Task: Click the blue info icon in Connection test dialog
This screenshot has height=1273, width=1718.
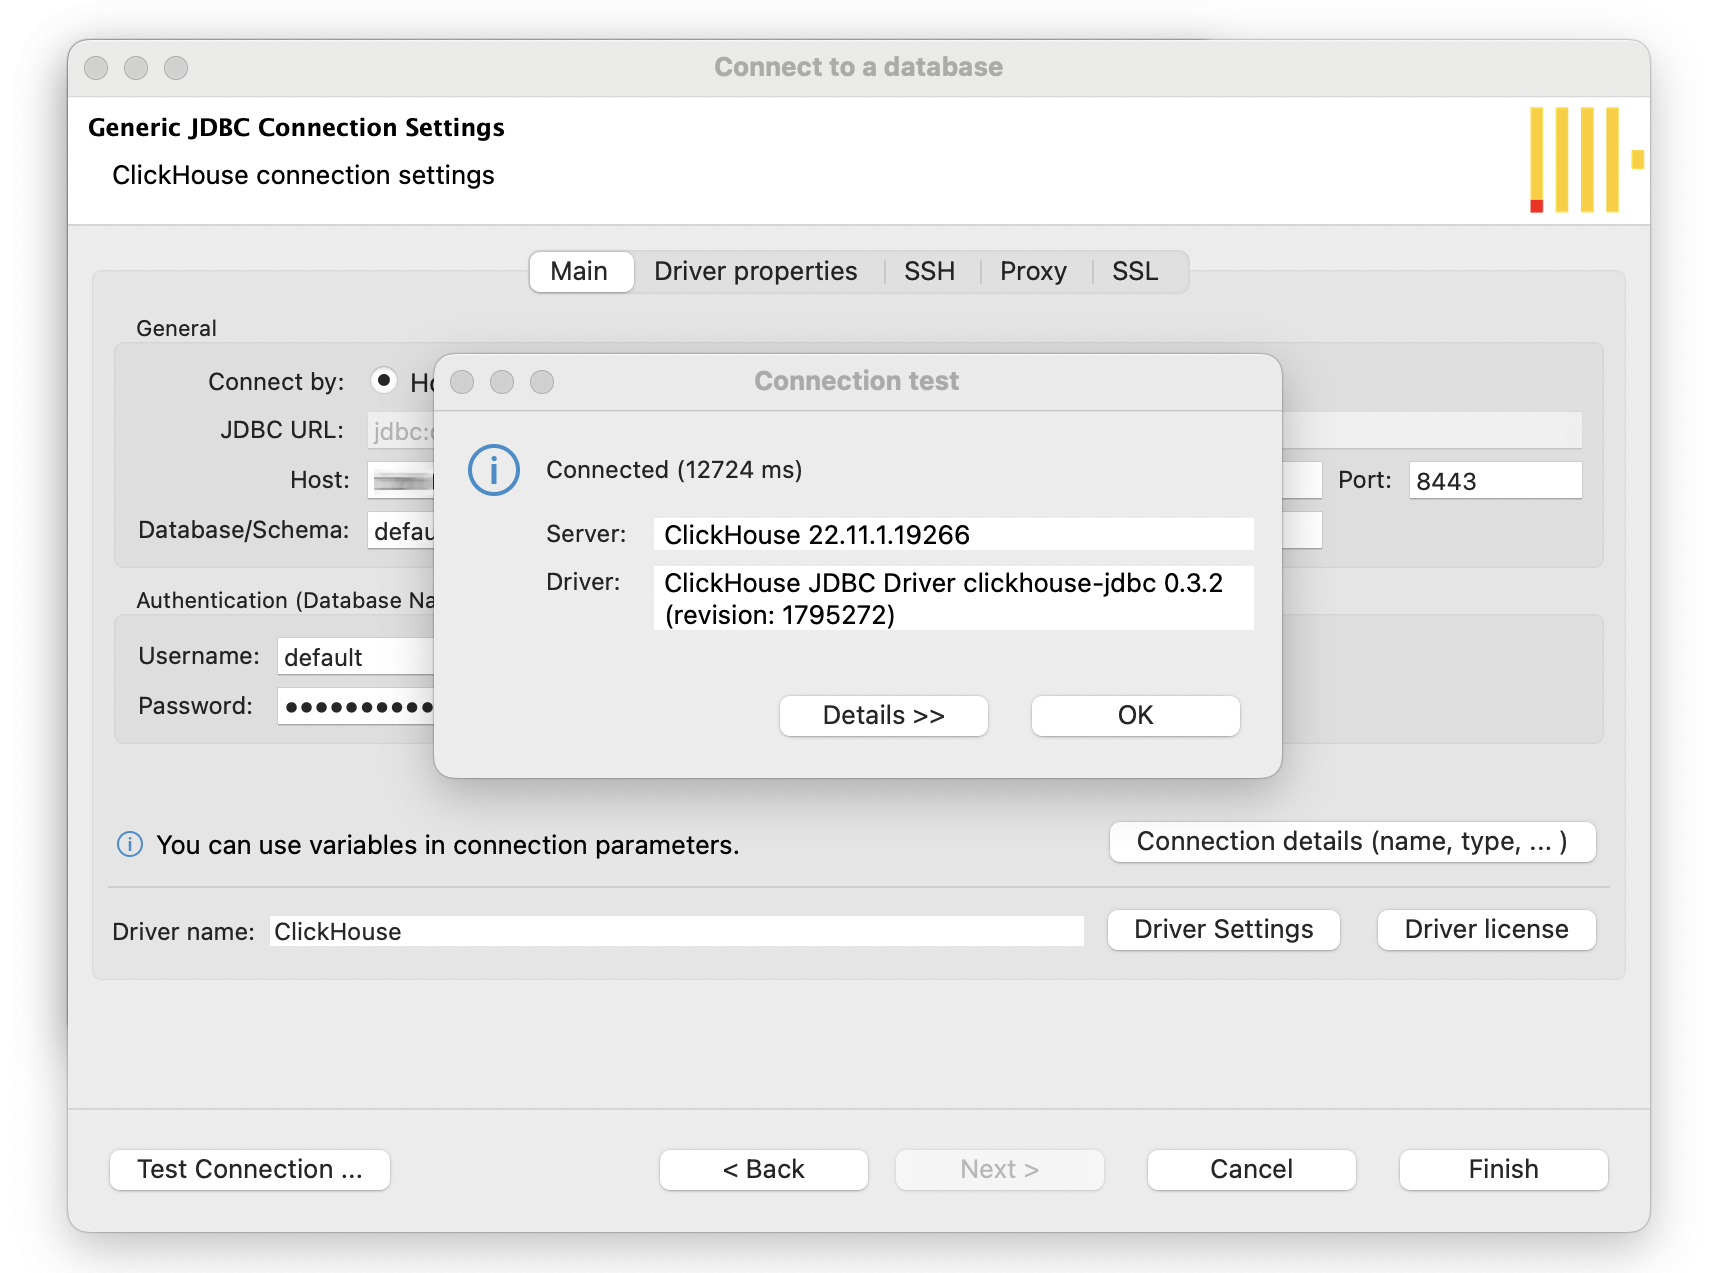Action: (x=493, y=470)
